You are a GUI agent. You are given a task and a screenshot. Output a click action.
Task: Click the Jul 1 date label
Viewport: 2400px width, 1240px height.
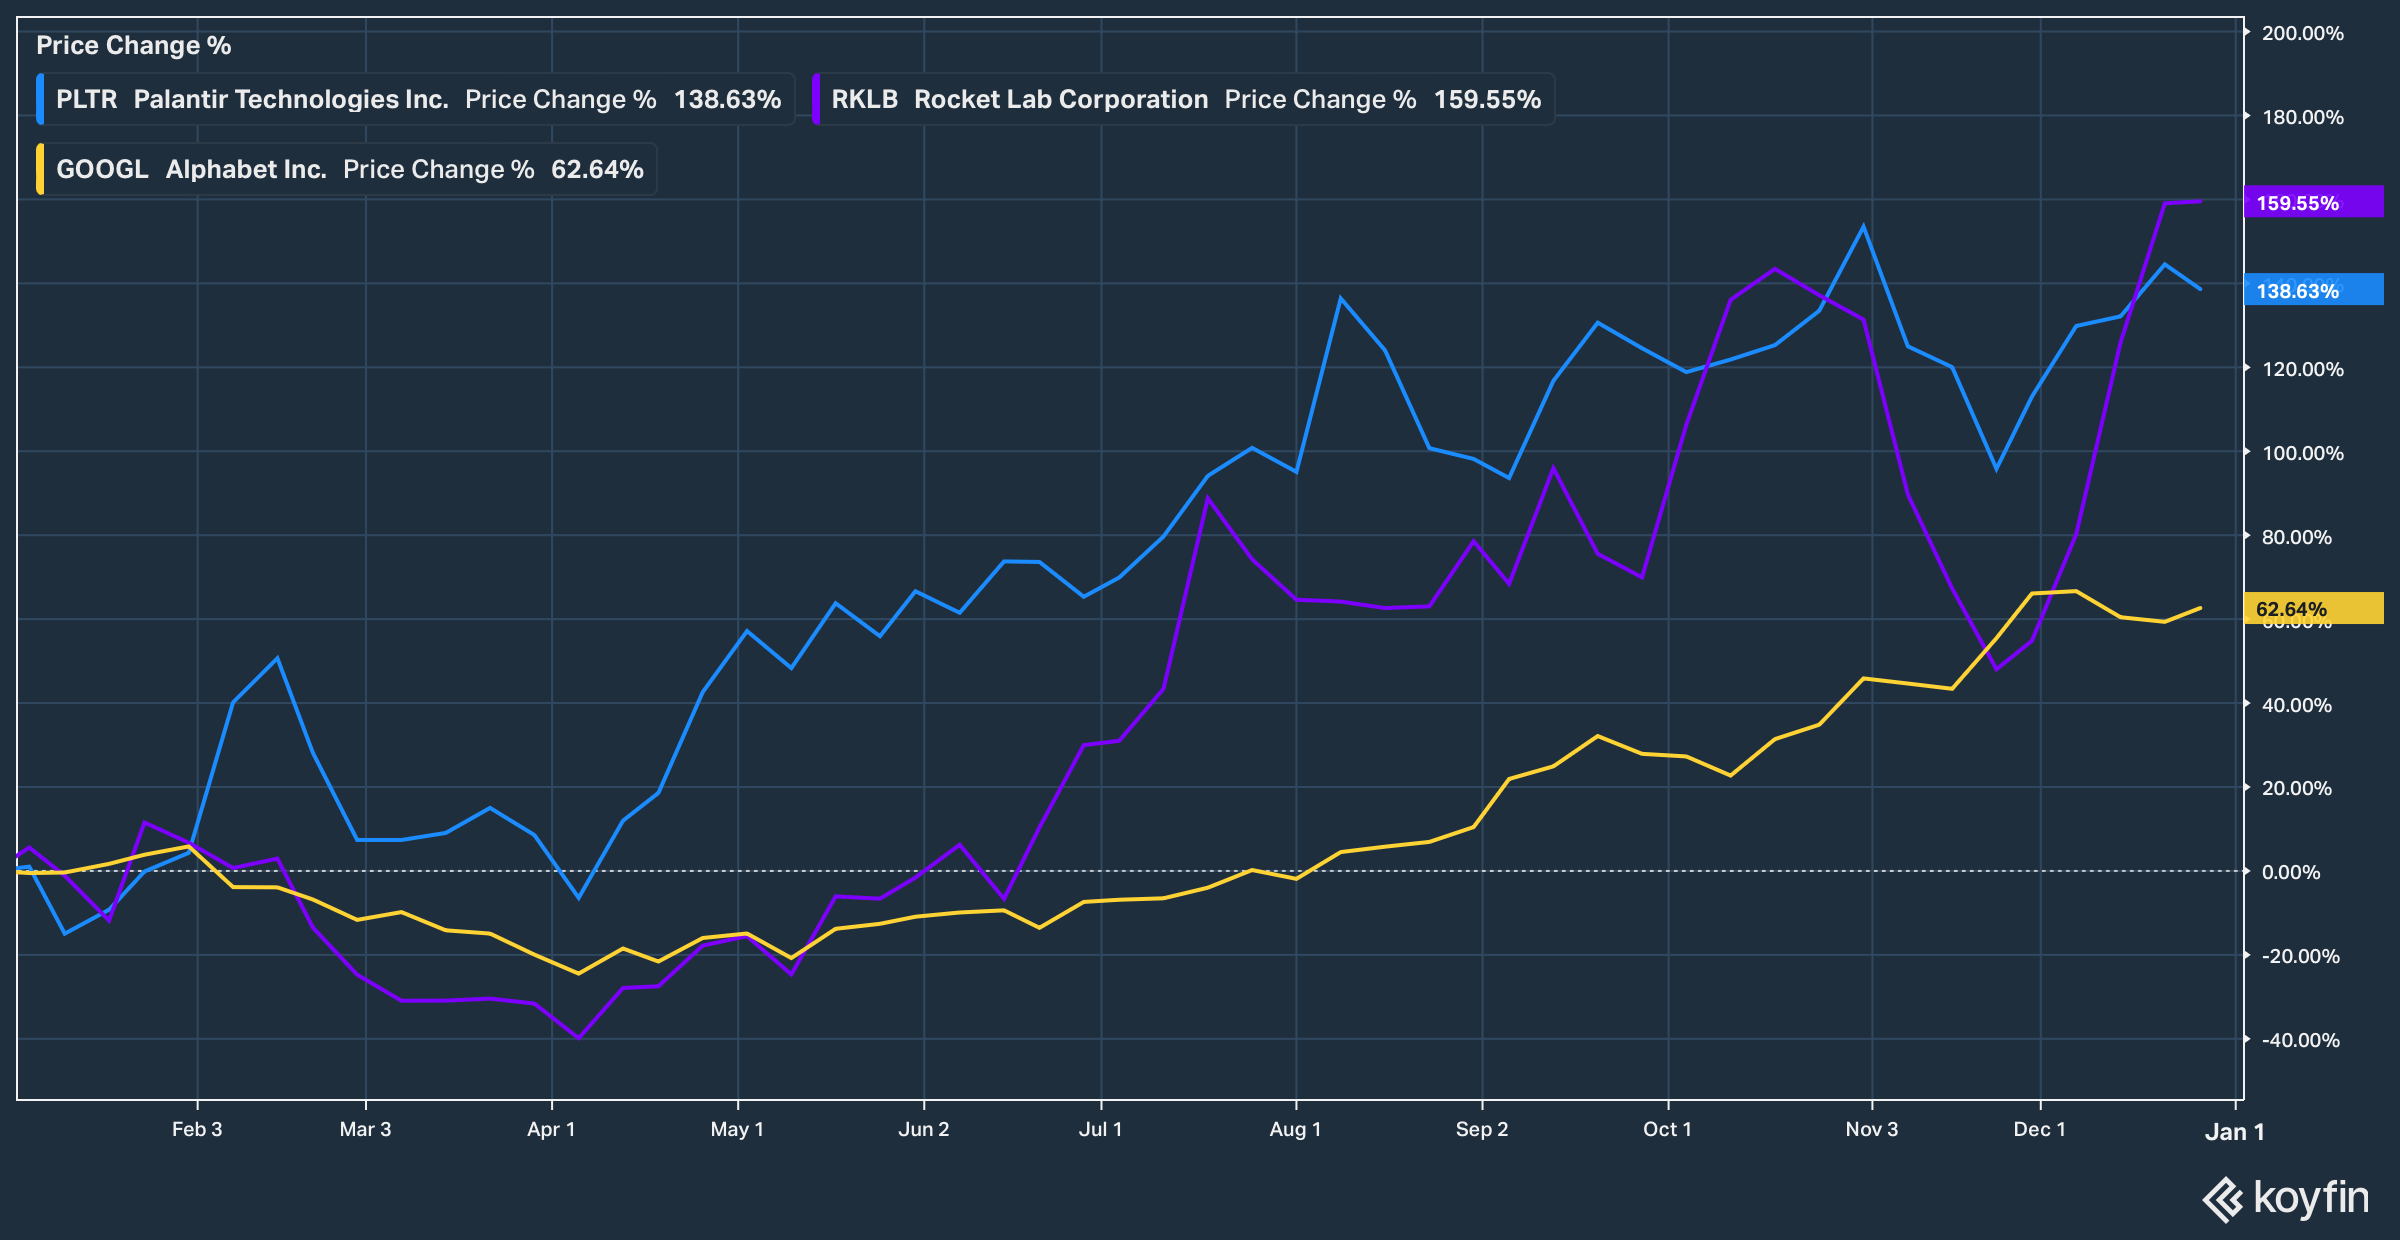(x=1100, y=1129)
